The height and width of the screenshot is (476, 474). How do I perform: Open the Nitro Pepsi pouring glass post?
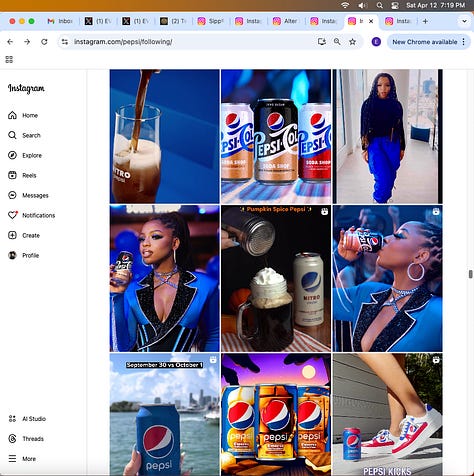pyautogui.click(x=165, y=136)
